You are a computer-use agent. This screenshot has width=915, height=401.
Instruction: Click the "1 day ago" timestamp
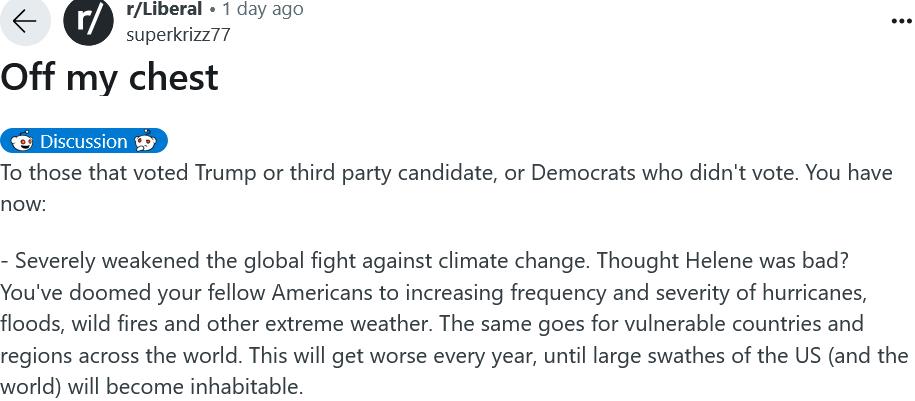point(262,9)
